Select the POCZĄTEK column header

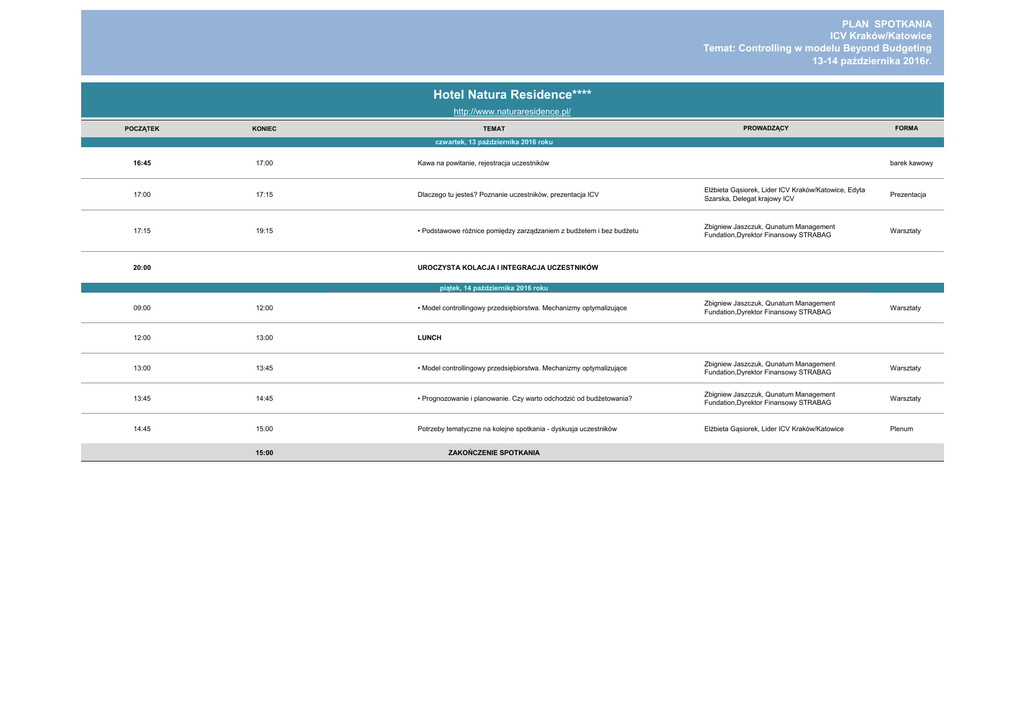(142, 129)
